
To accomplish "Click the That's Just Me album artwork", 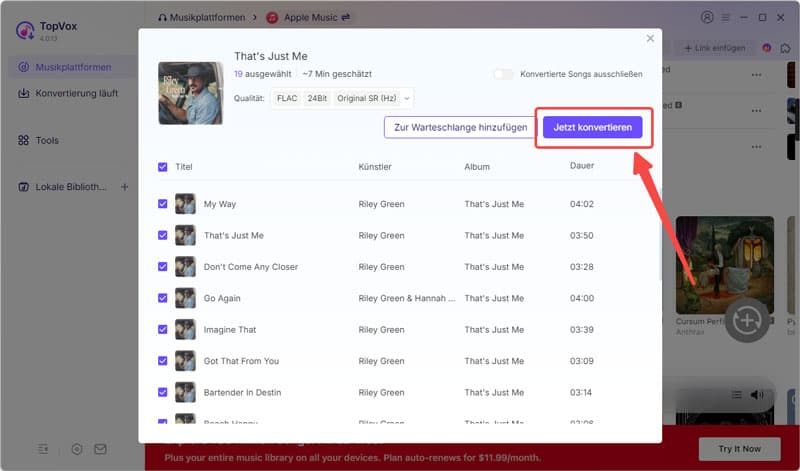I will 190,93.
